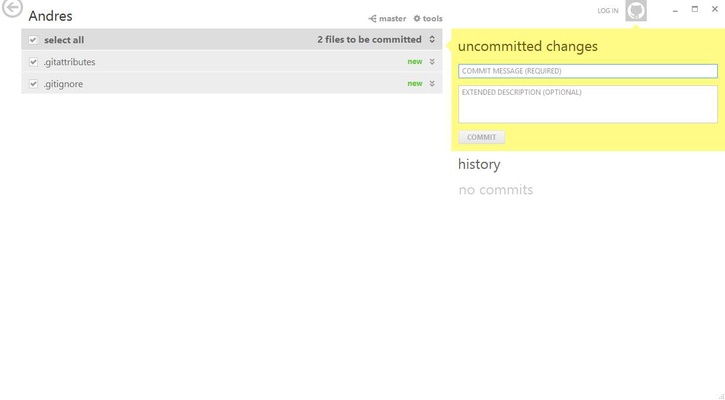Click the LOG IN link
This screenshot has width=725, height=400.
coord(608,11)
